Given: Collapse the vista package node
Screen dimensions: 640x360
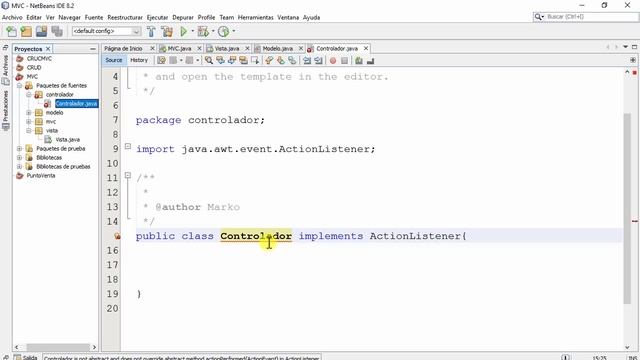Looking at the screenshot, I should tap(29, 131).
